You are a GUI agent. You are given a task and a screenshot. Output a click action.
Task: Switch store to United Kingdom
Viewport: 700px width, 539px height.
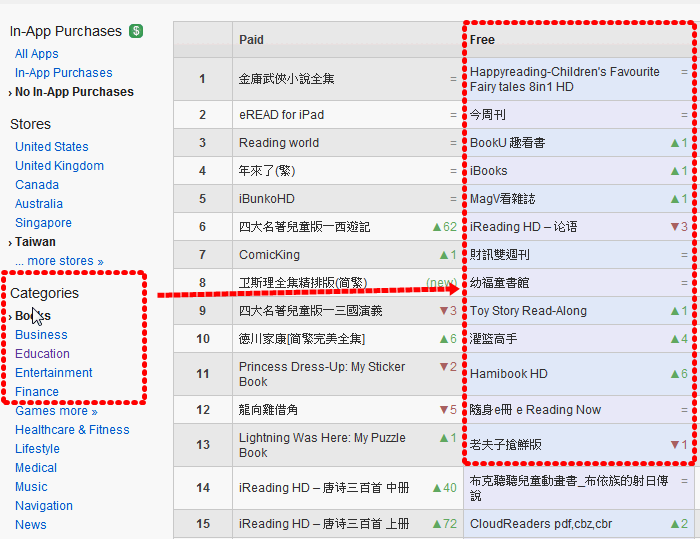coord(59,166)
